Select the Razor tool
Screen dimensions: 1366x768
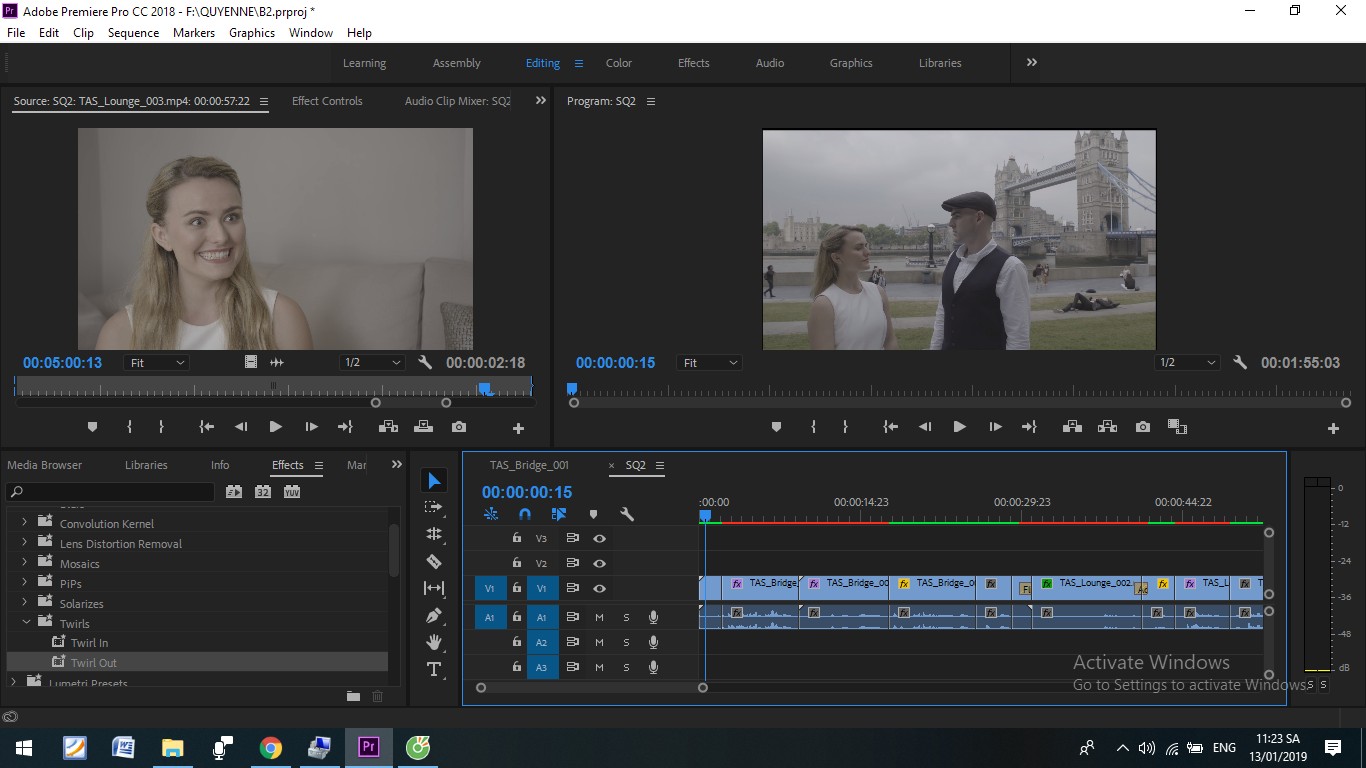(434, 561)
